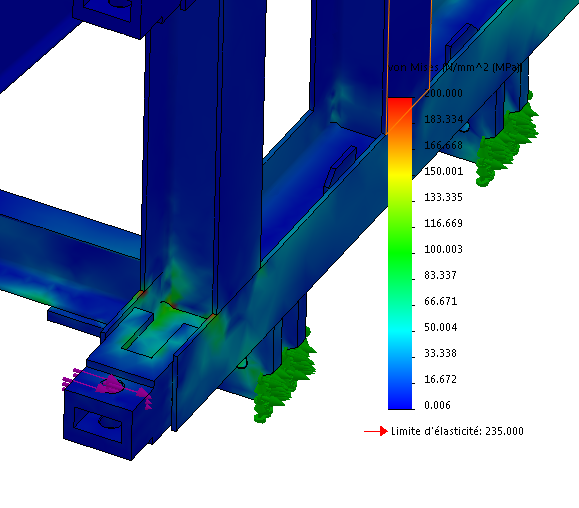
Task: Click the legend value 100.003
Action: tap(443, 249)
